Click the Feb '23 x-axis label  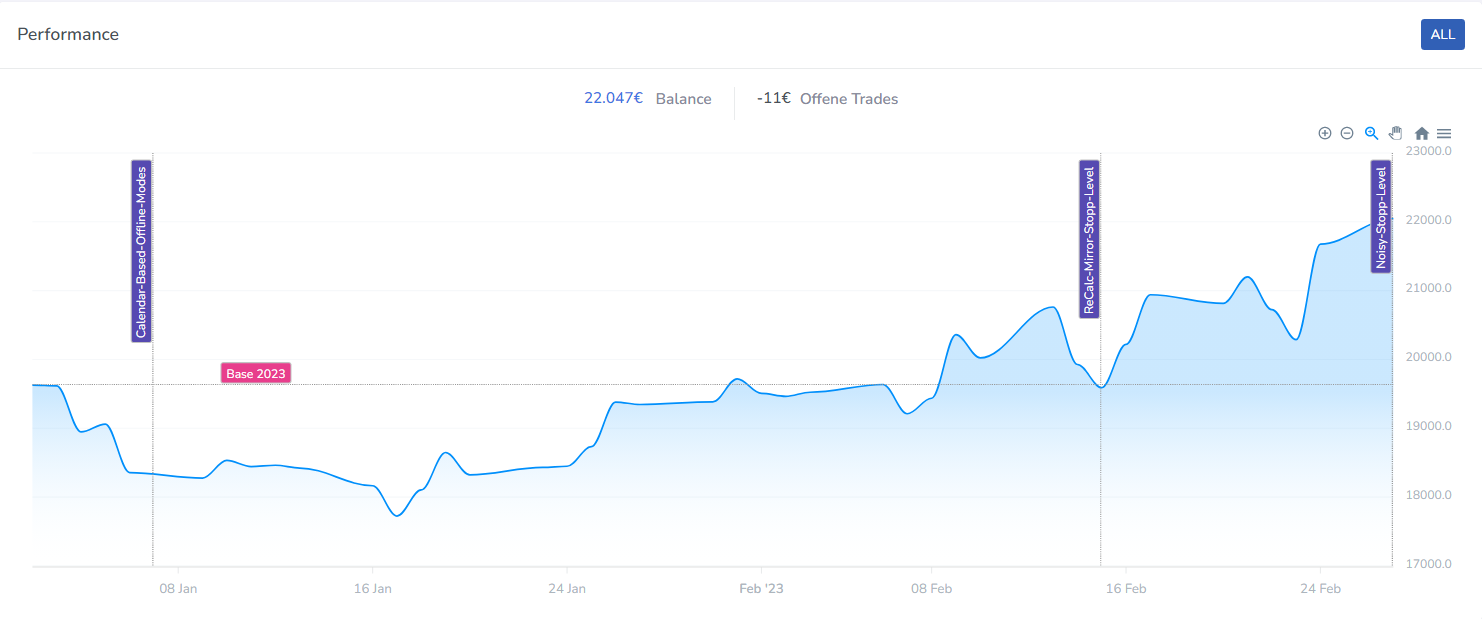(762, 589)
